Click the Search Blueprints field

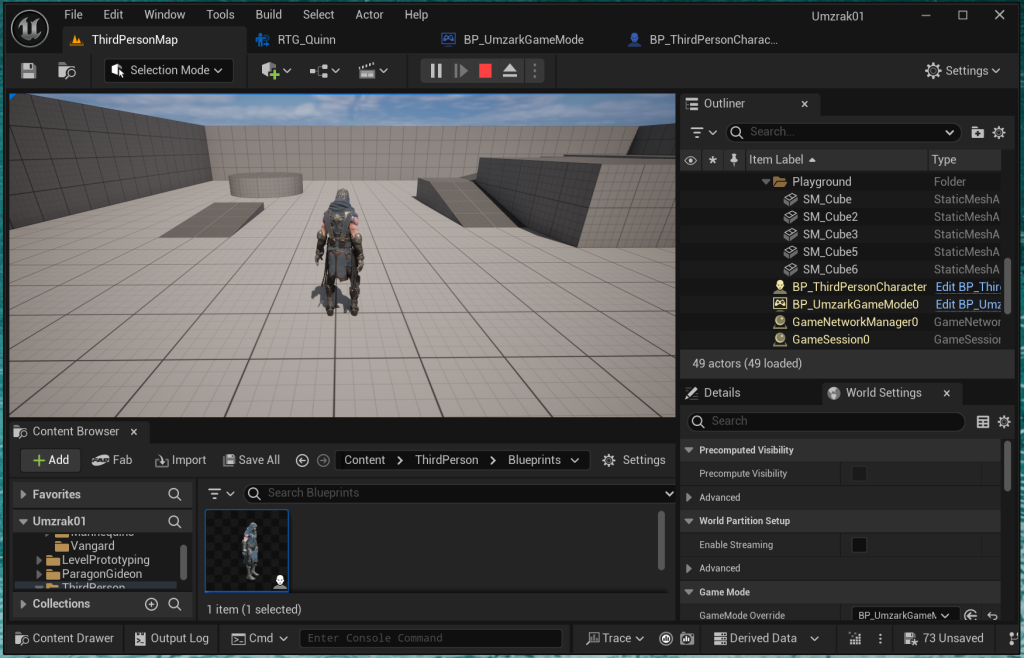[460, 494]
